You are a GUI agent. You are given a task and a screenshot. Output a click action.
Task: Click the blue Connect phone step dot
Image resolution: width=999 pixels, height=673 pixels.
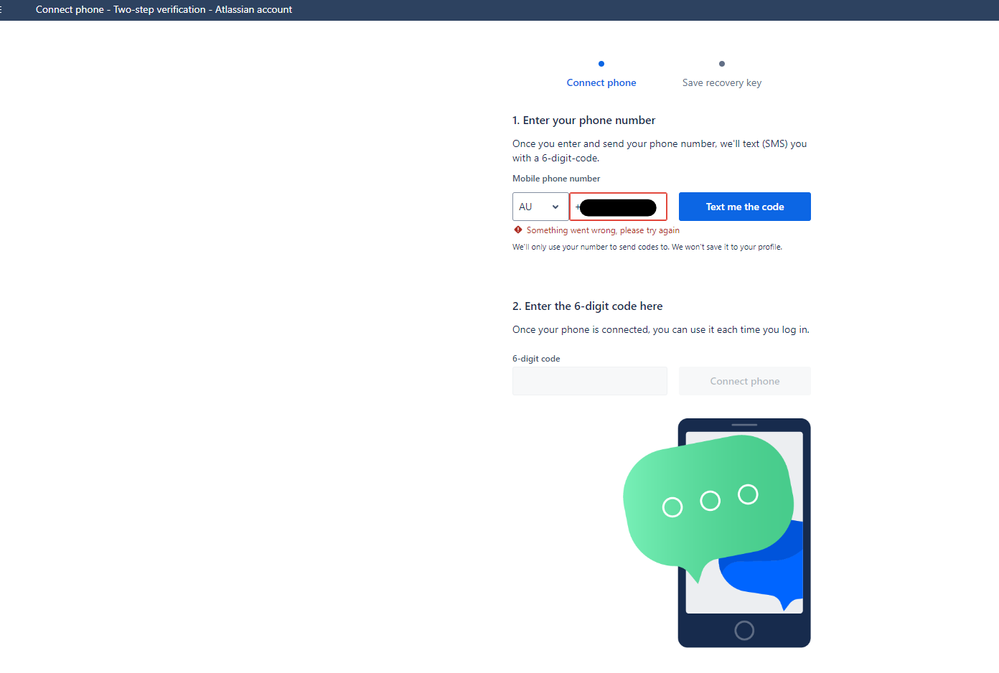(x=601, y=63)
